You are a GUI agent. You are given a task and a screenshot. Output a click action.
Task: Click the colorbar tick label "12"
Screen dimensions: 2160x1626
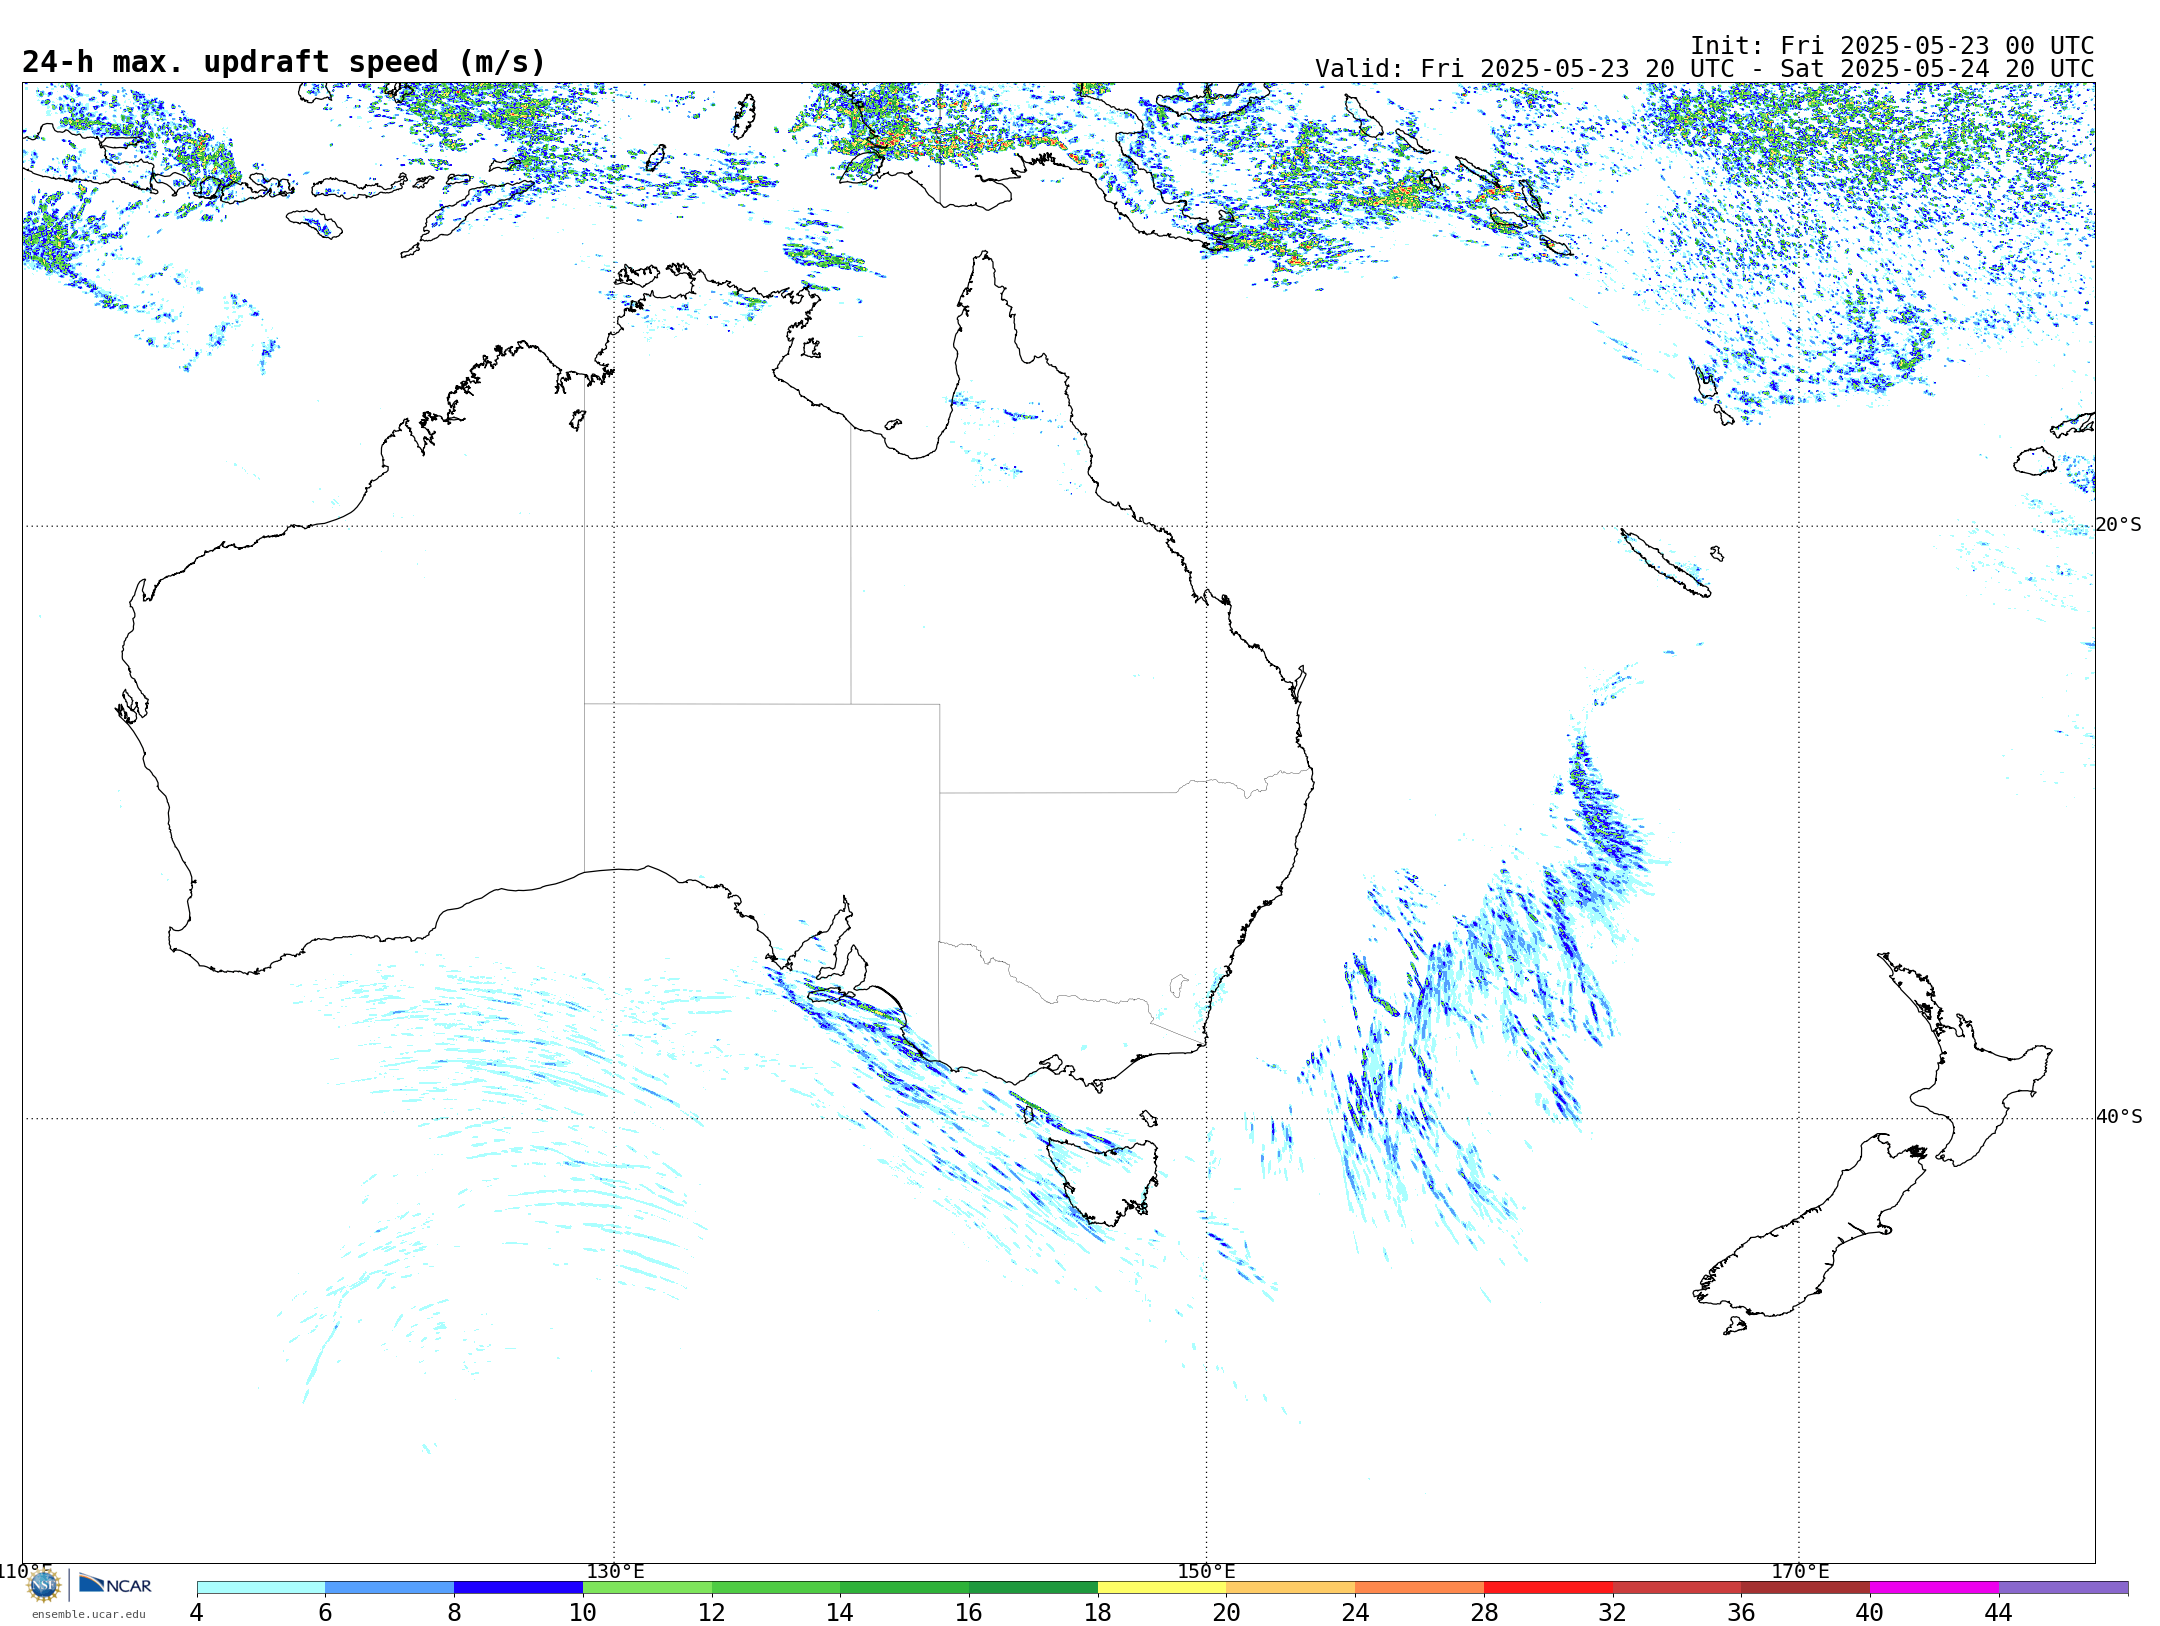[712, 1613]
